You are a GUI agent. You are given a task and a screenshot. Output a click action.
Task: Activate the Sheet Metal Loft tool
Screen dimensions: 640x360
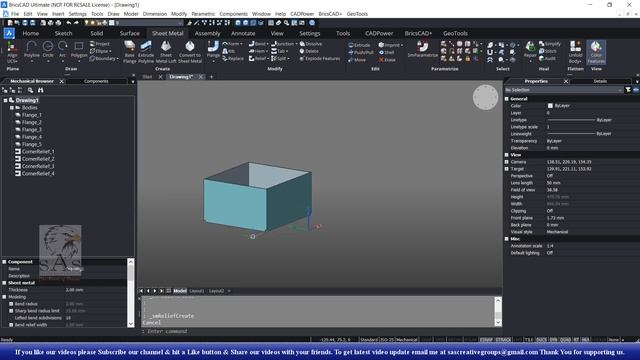pos(166,52)
